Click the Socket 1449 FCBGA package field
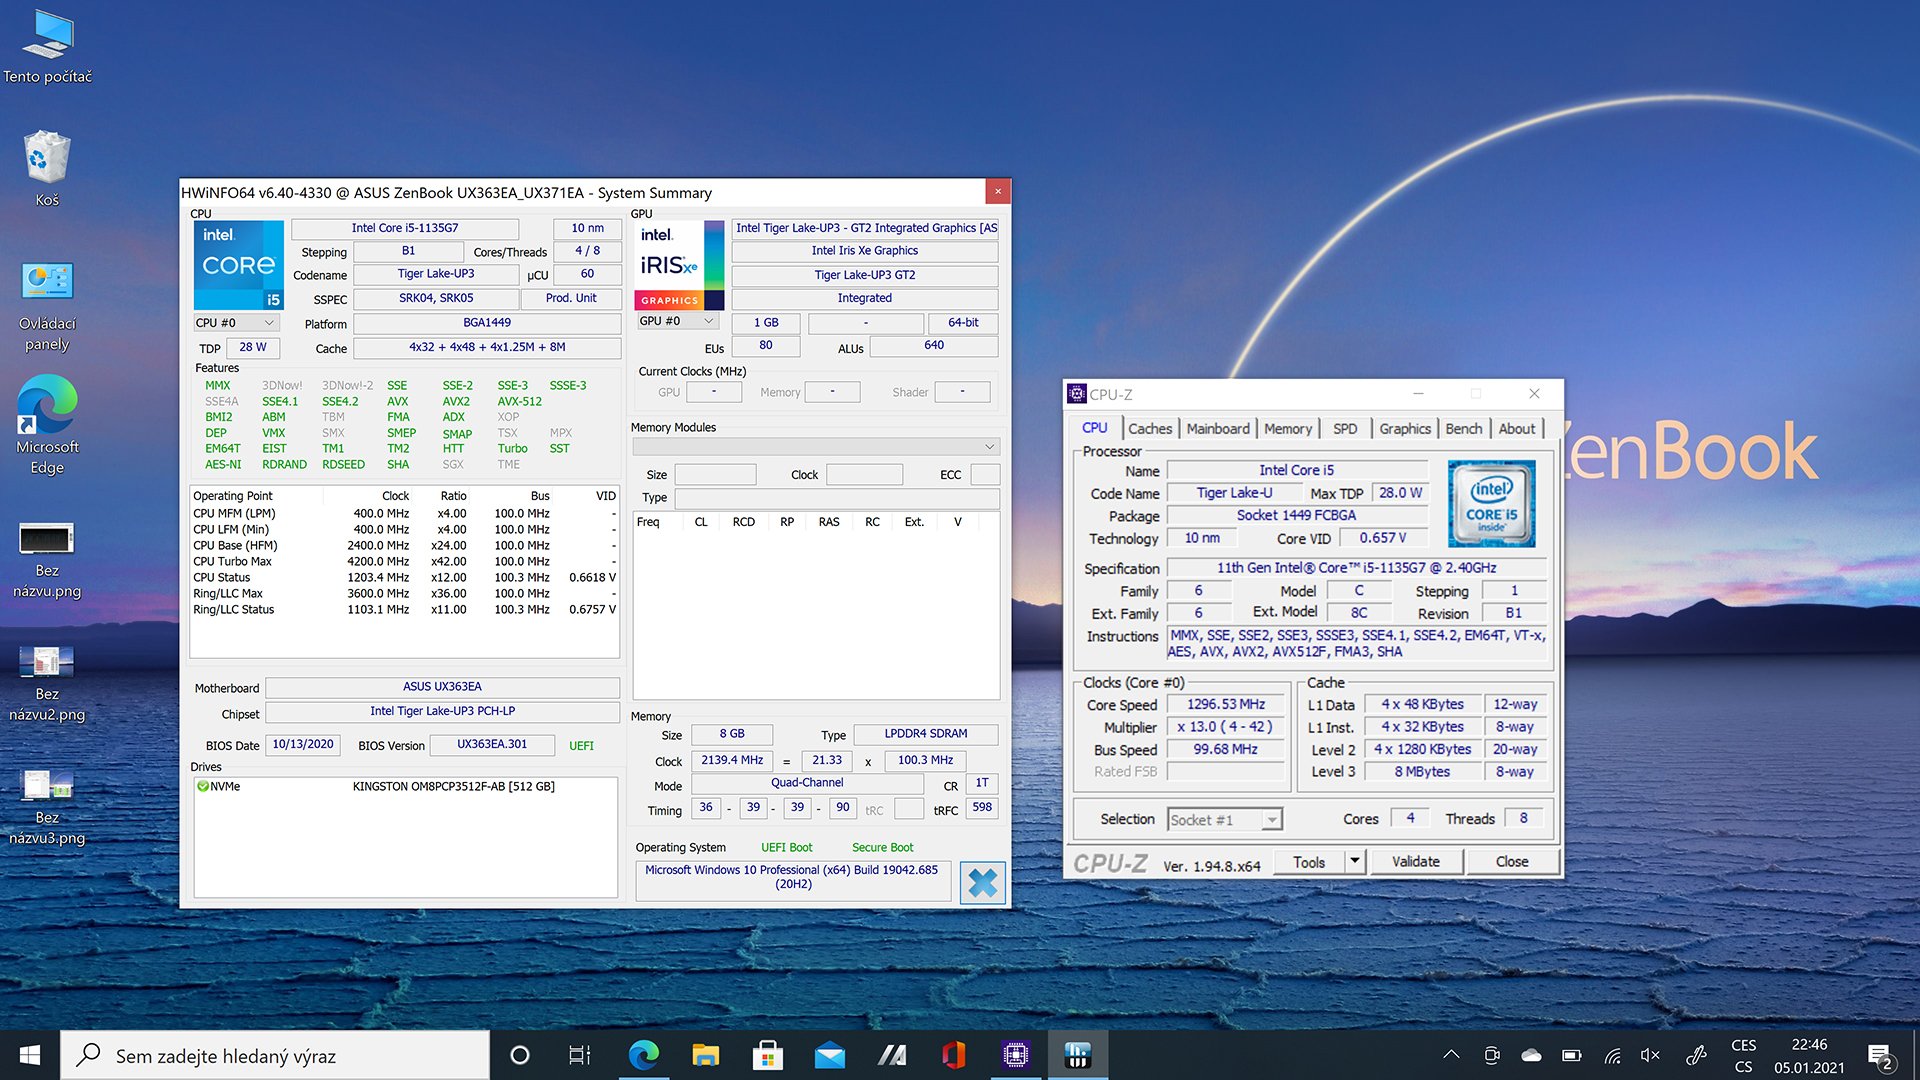The image size is (1920, 1080). [x=1296, y=515]
